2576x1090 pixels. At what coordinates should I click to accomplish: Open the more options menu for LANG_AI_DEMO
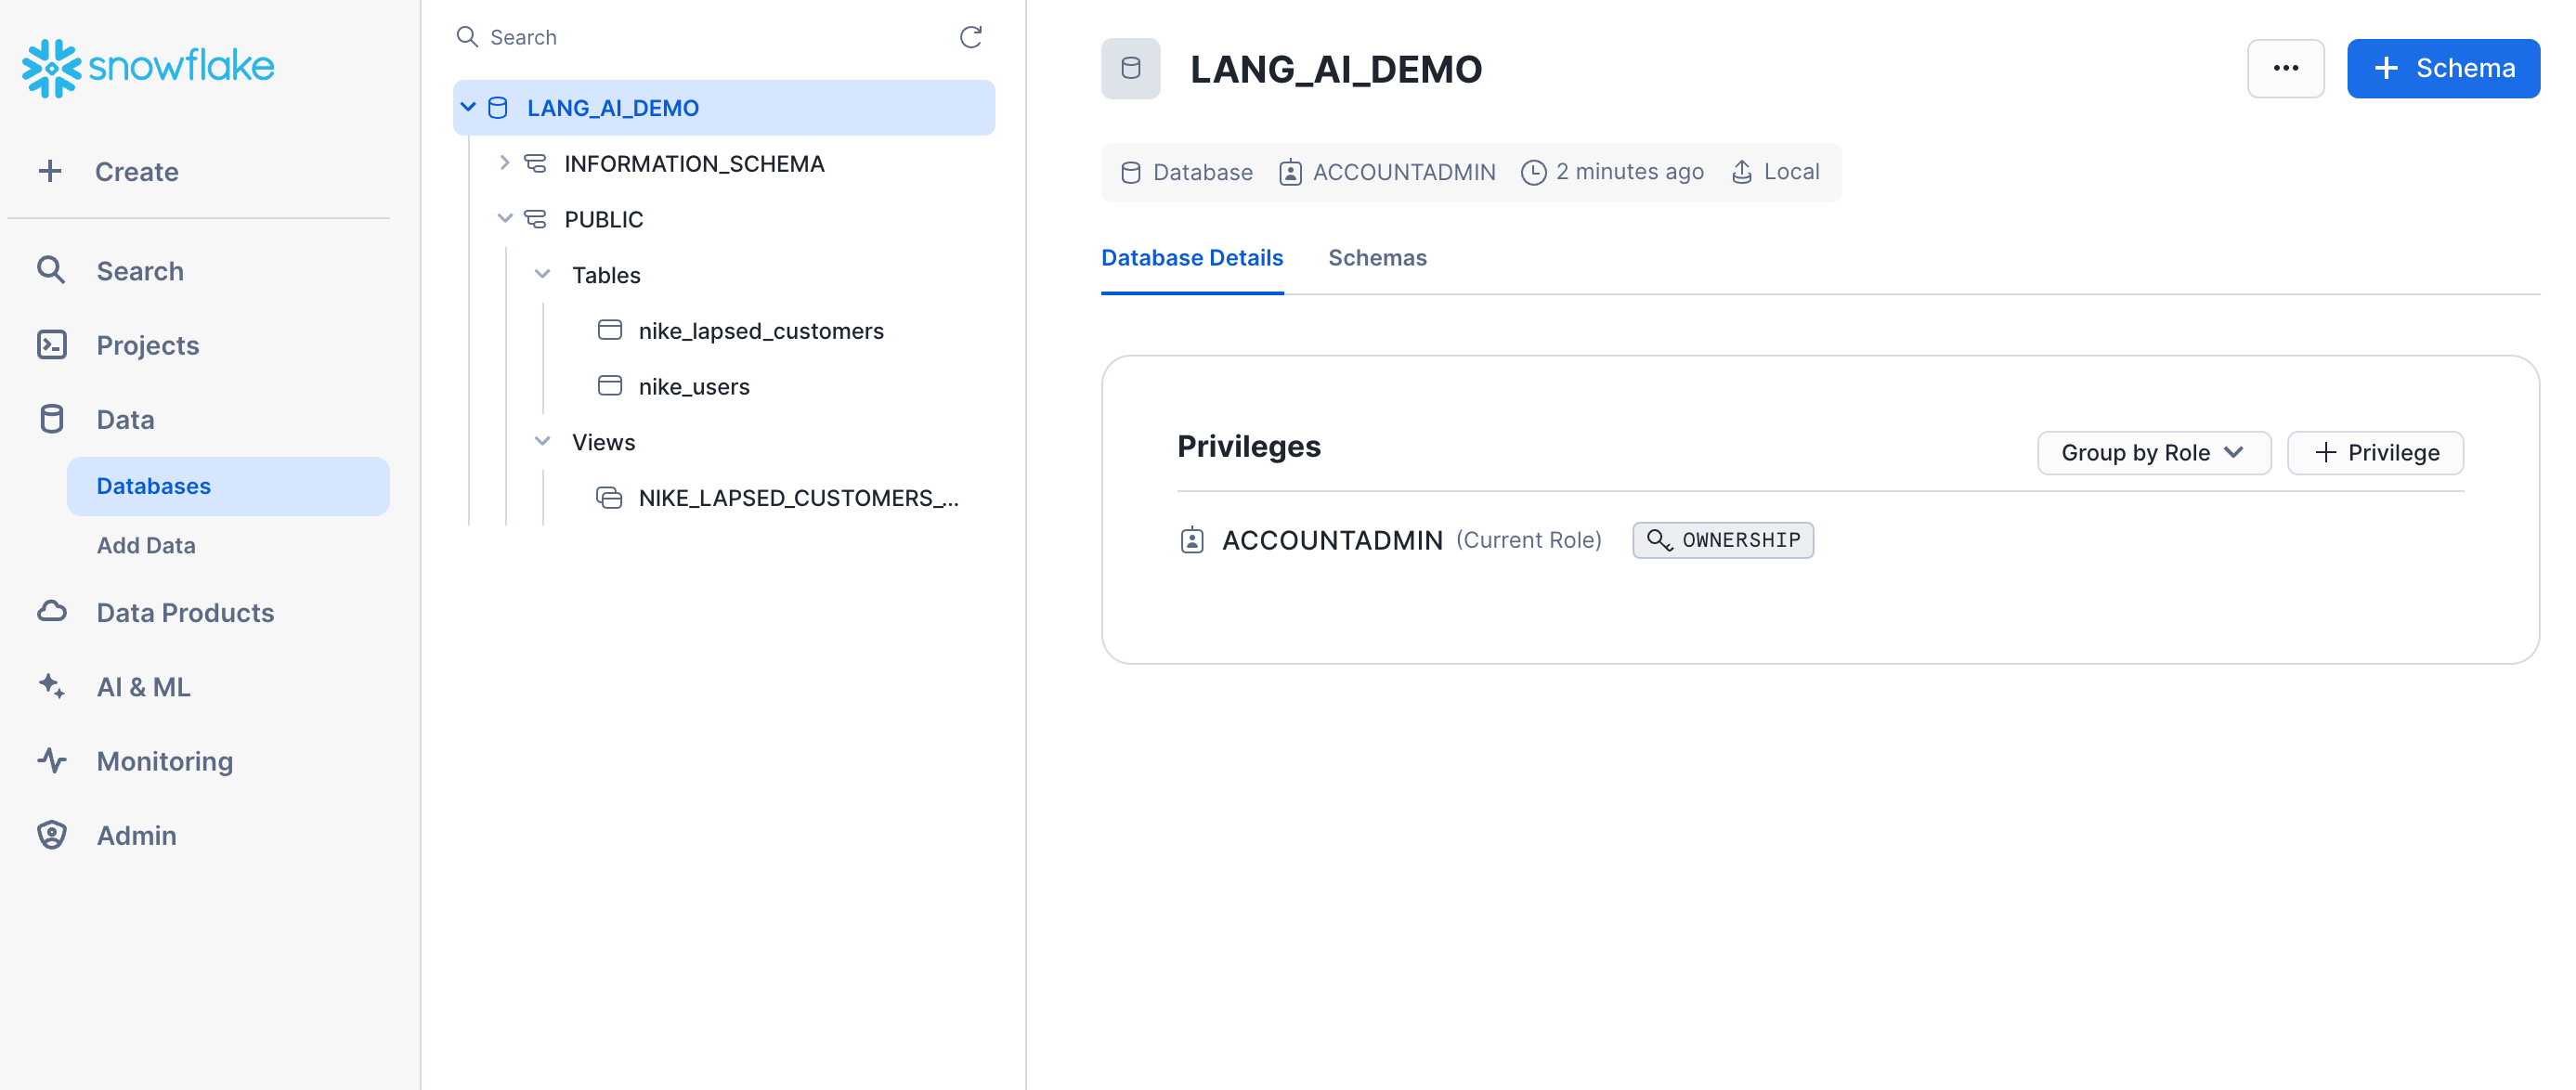click(x=2286, y=68)
